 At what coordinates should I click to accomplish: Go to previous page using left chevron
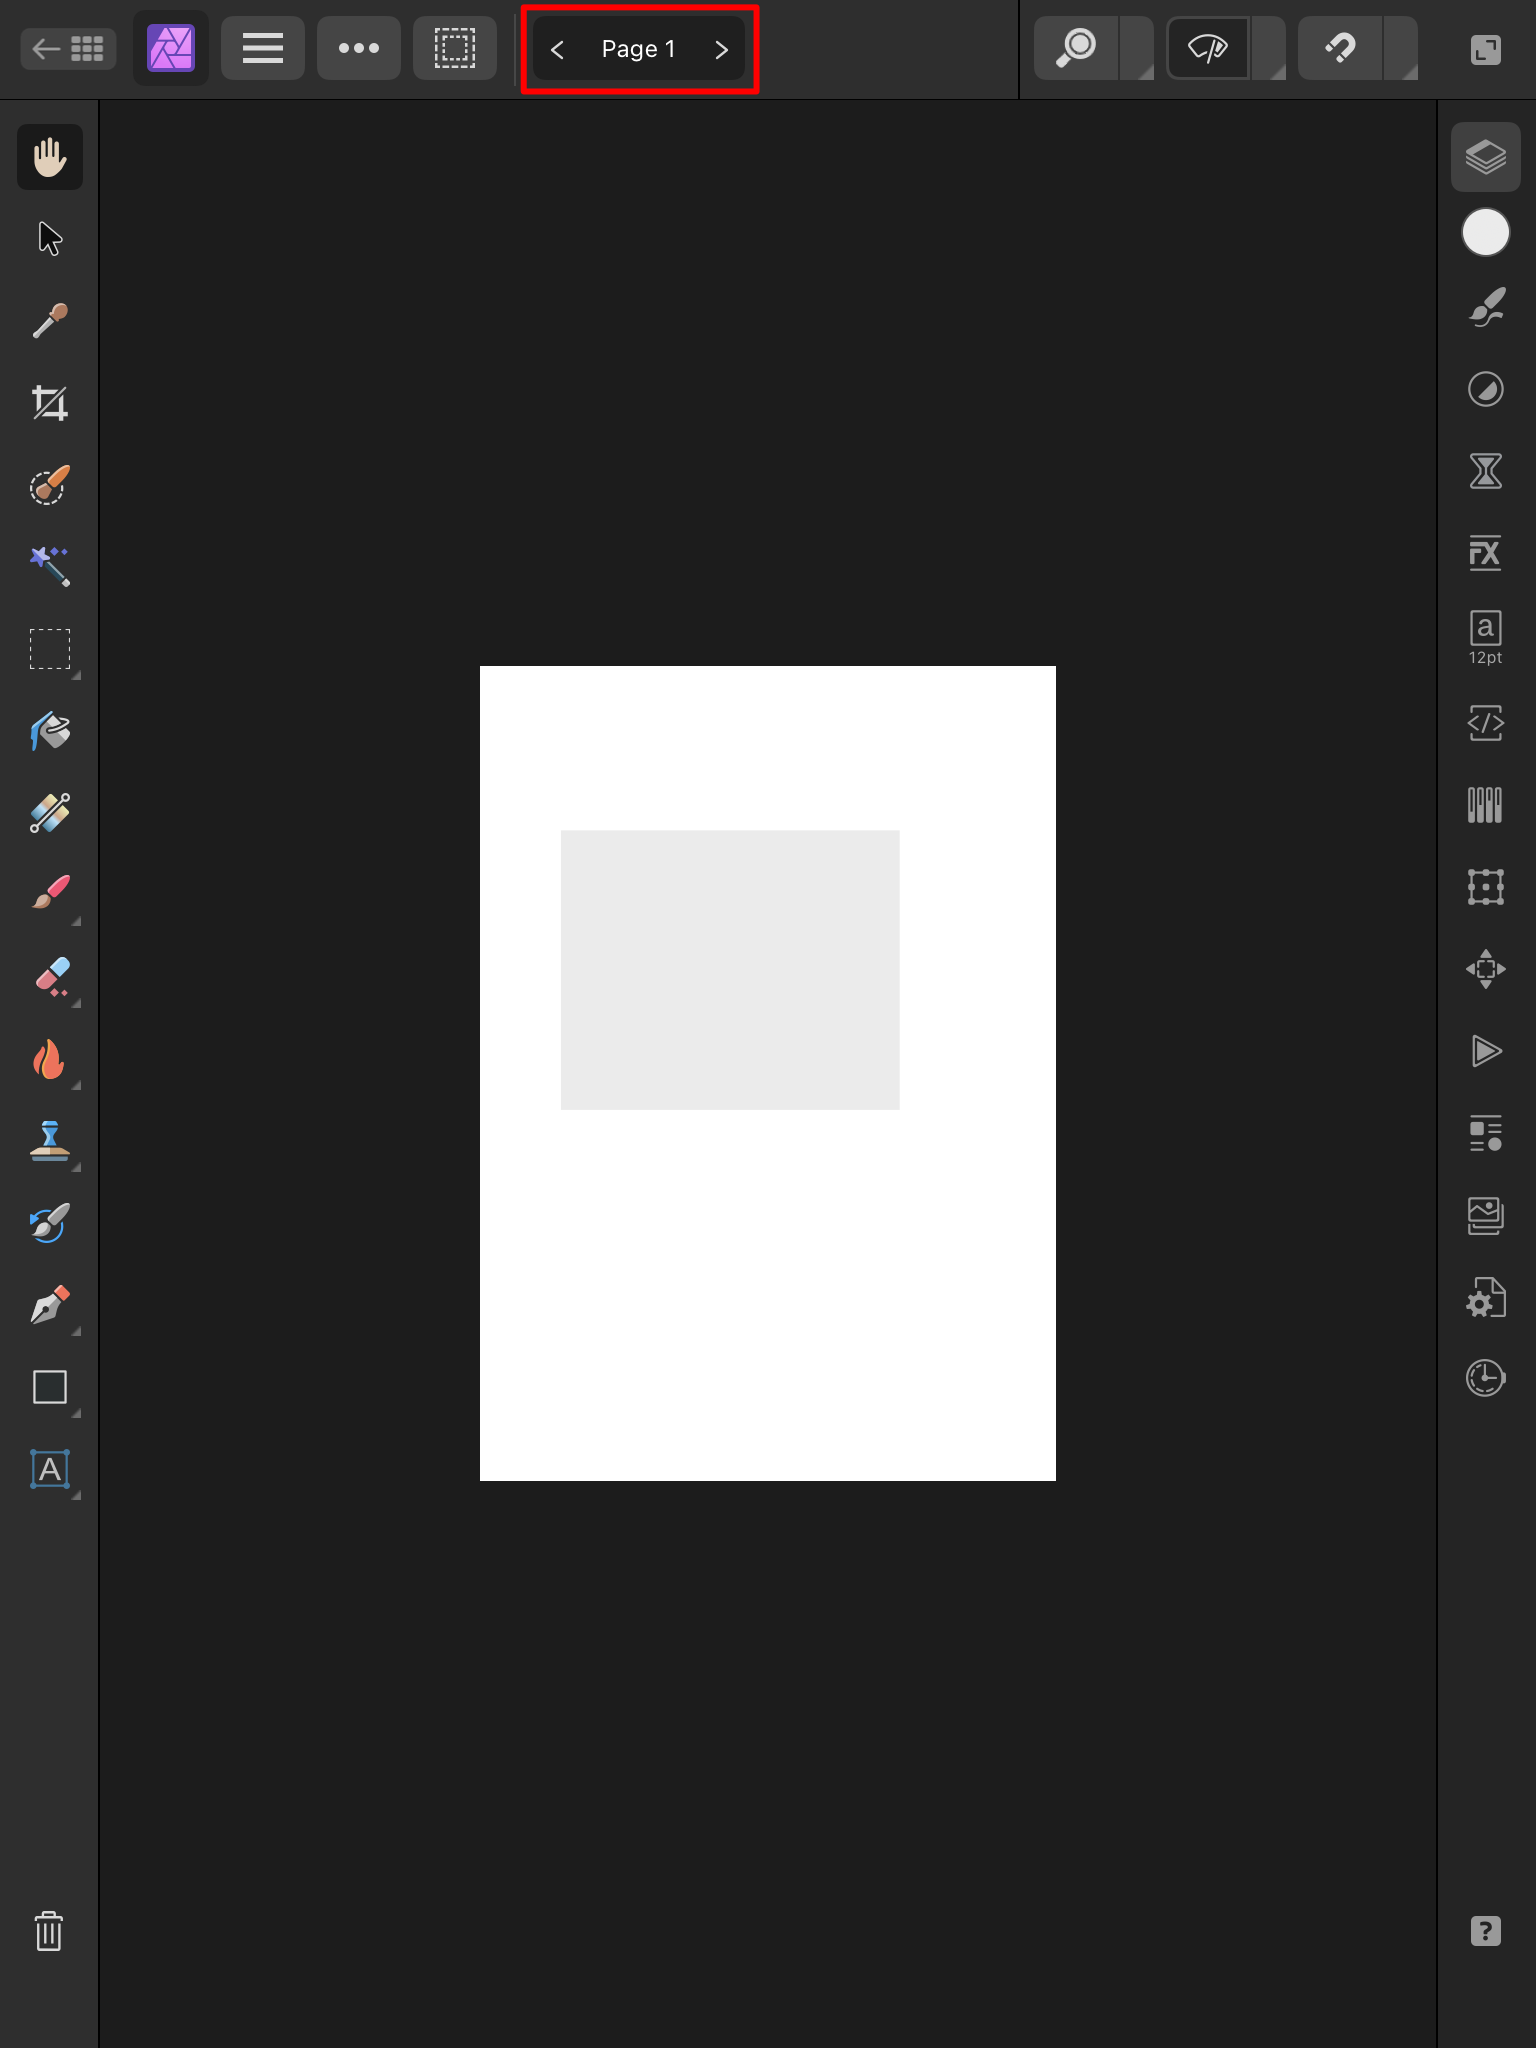(x=558, y=49)
